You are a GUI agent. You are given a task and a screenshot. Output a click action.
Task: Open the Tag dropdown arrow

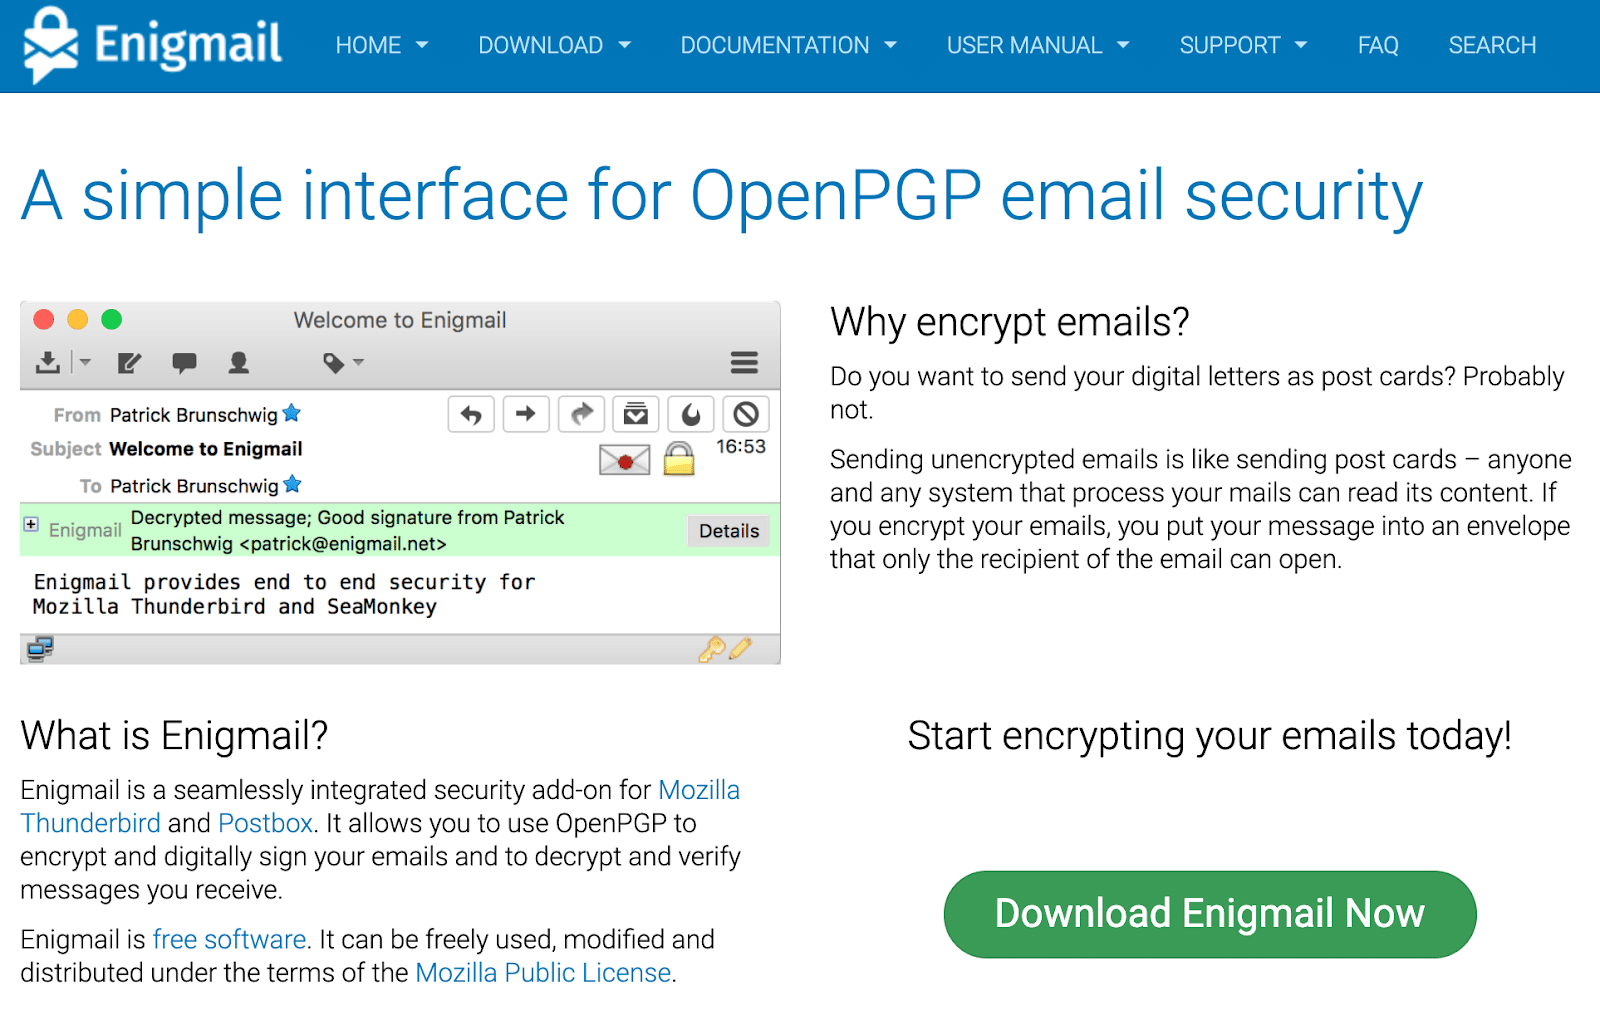[357, 363]
